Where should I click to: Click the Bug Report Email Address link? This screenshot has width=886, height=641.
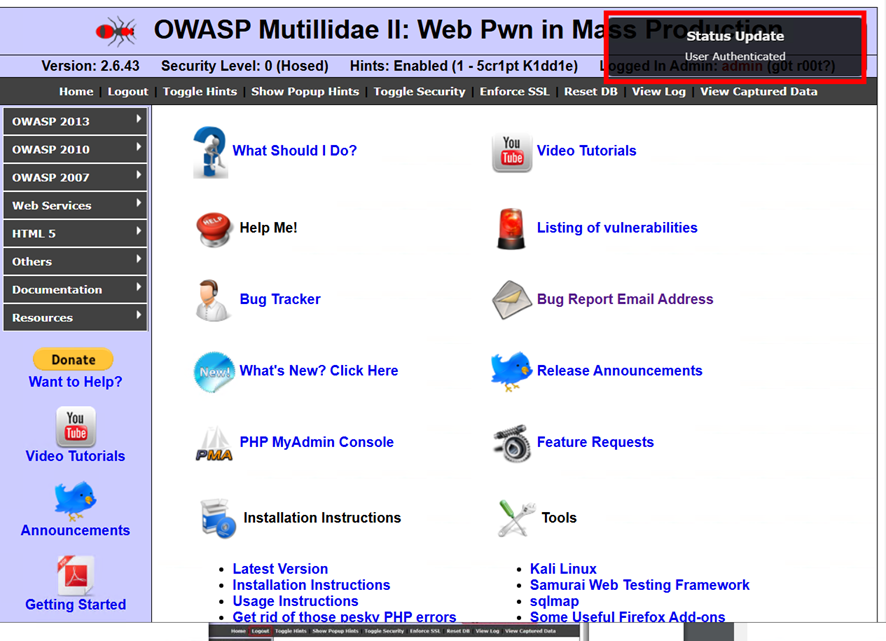pyautogui.click(x=625, y=299)
